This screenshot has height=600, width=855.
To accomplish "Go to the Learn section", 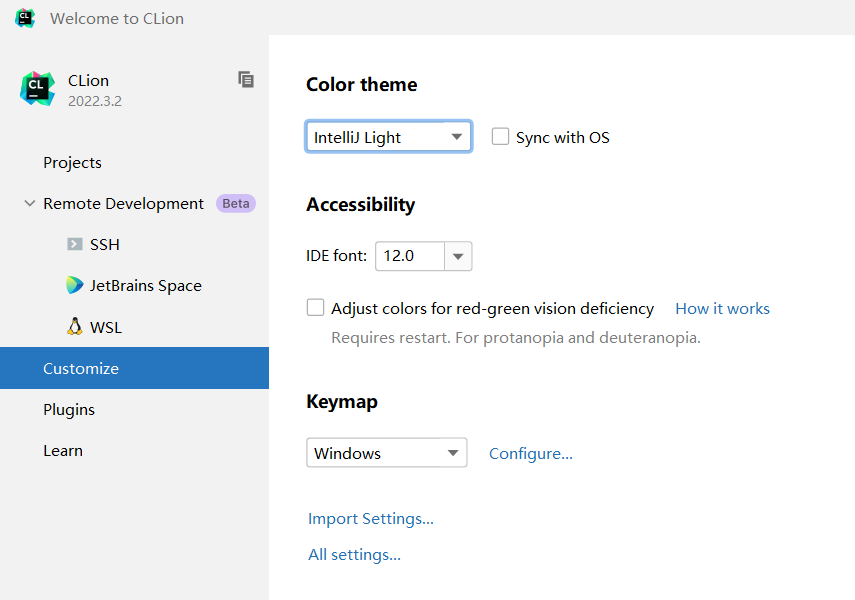I will tap(63, 450).
